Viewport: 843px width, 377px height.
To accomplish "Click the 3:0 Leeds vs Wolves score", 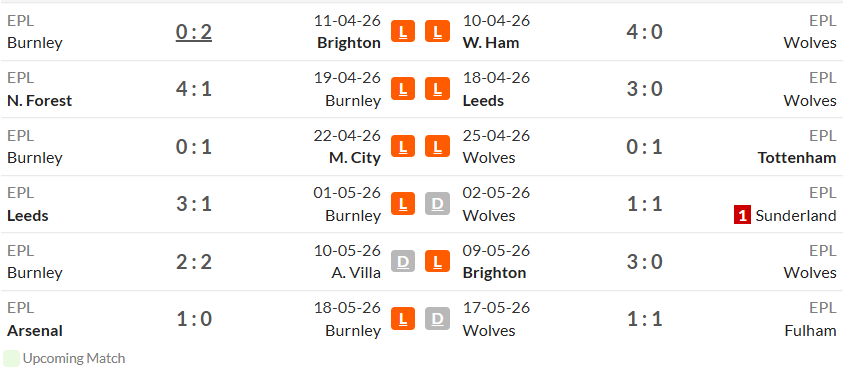I will pyautogui.click(x=644, y=89).
